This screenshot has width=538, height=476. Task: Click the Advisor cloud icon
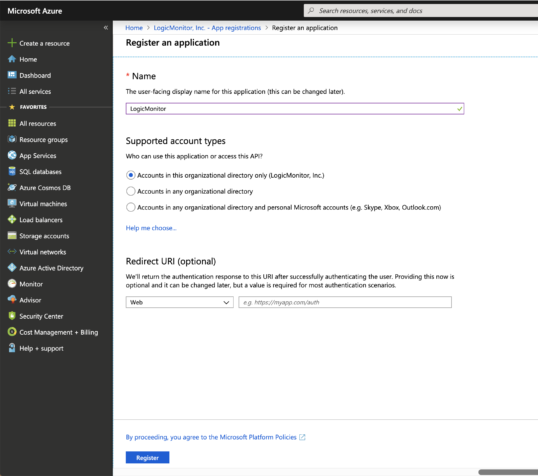(12, 300)
